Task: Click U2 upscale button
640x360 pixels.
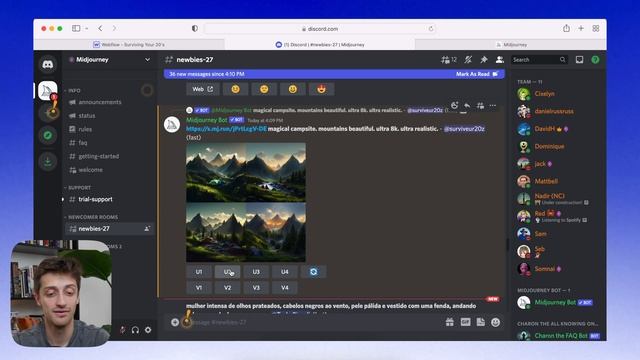Action: [x=227, y=272]
